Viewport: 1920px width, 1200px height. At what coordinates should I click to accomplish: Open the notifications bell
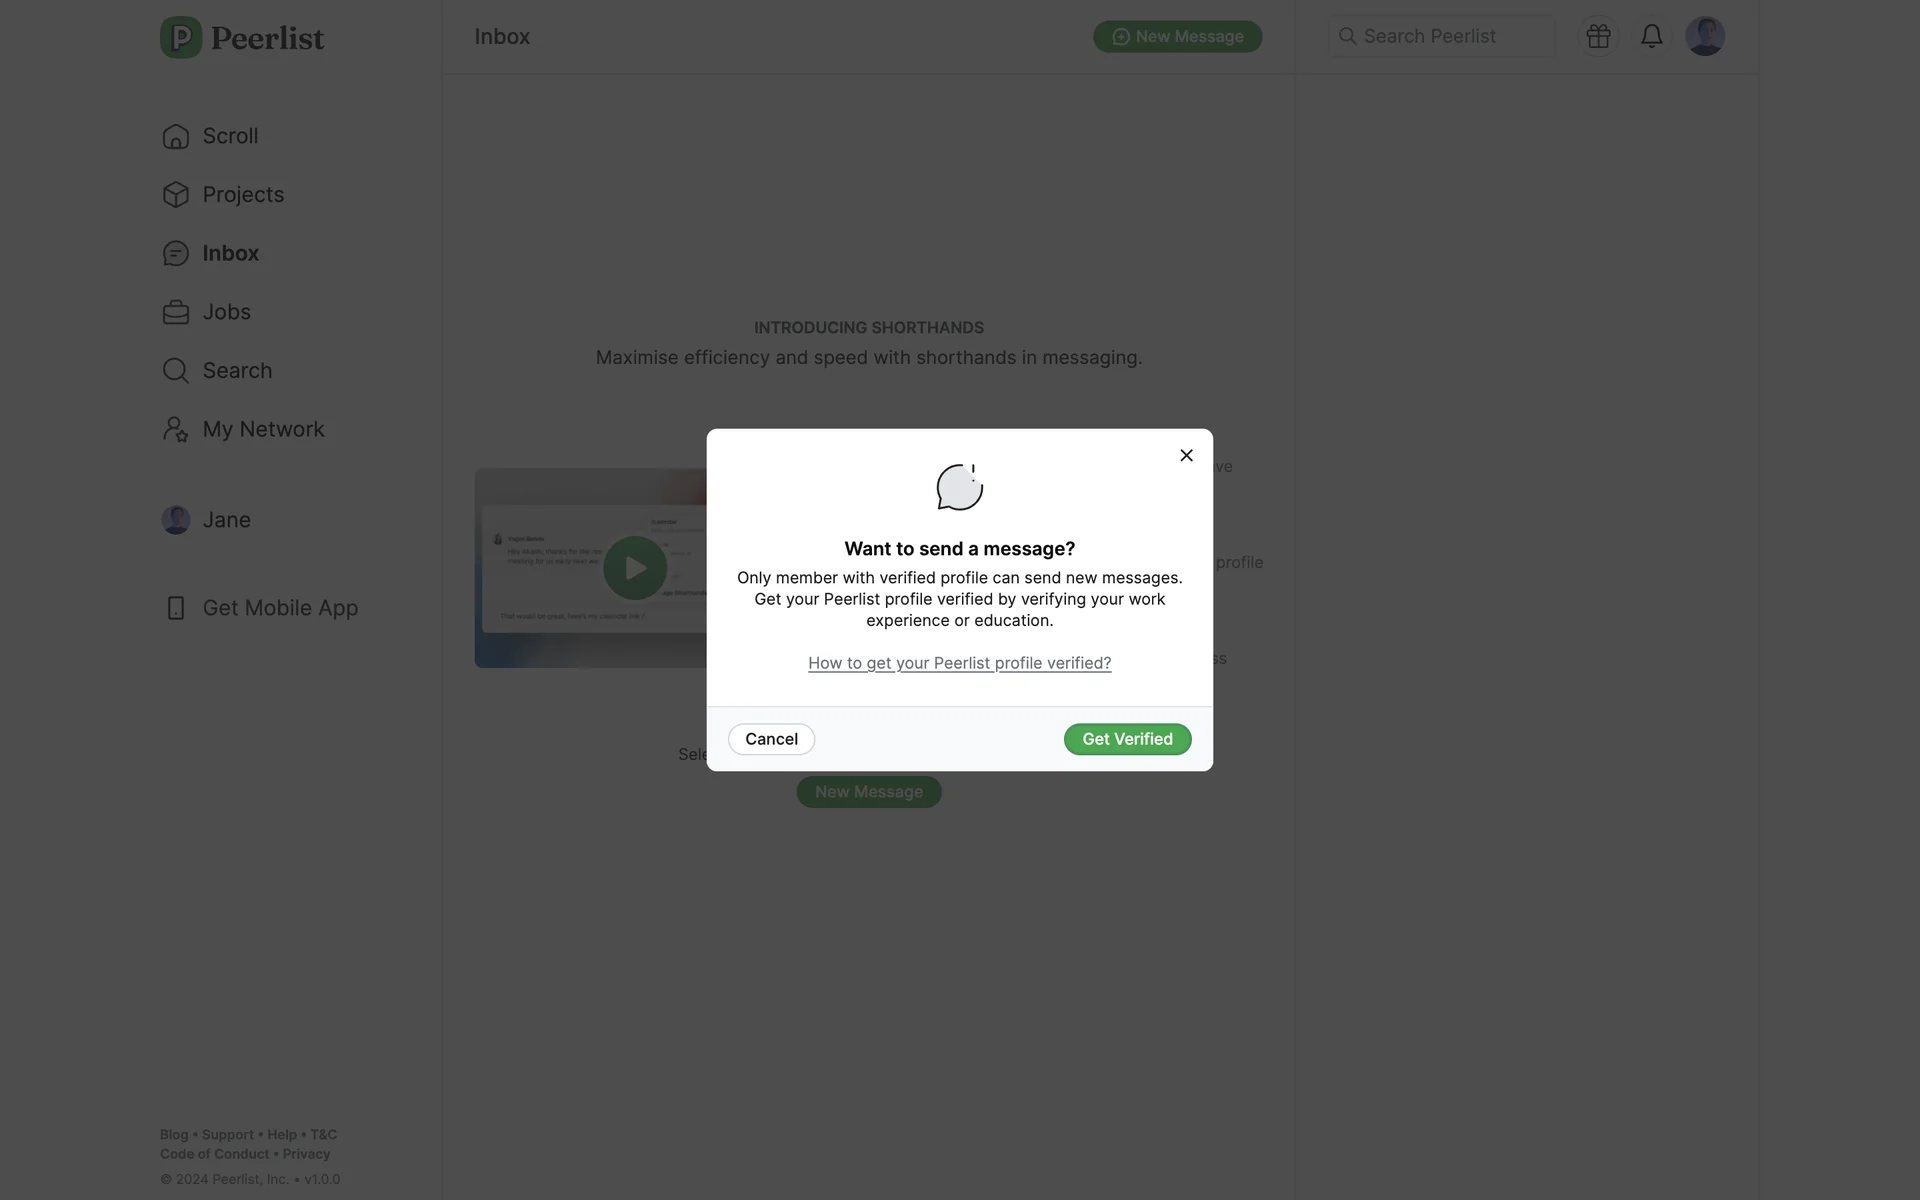[1652, 36]
